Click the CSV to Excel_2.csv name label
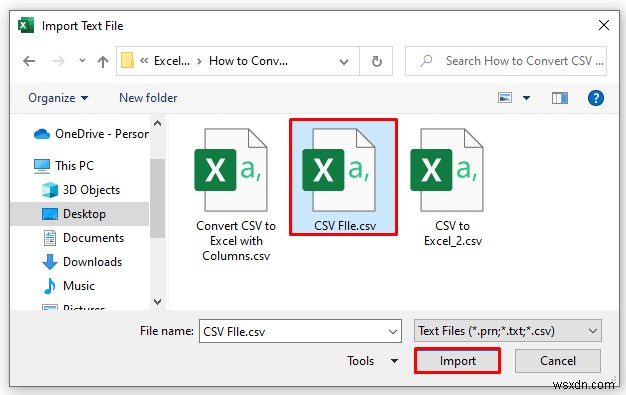 (453, 233)
